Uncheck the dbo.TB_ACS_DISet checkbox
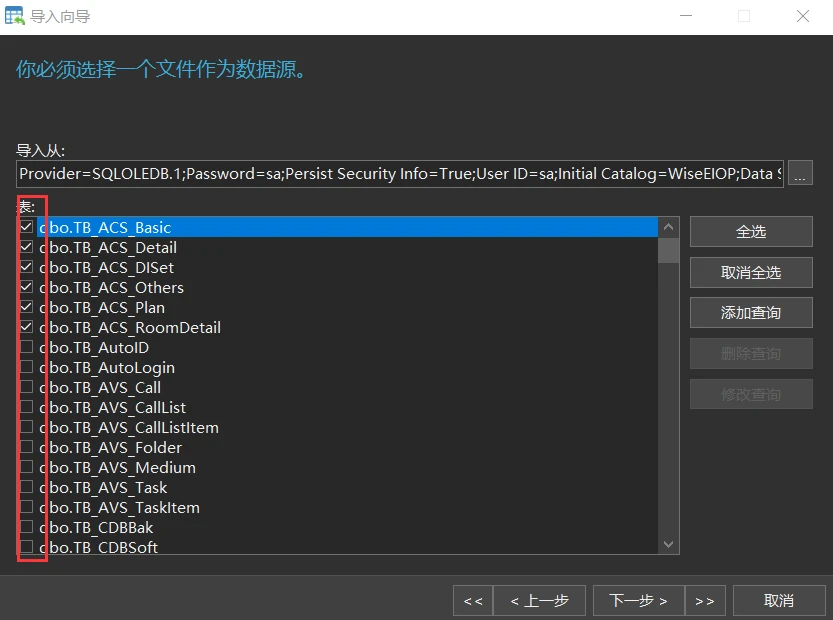The width and height of the screenshot is (833, 620). point(27,267)
